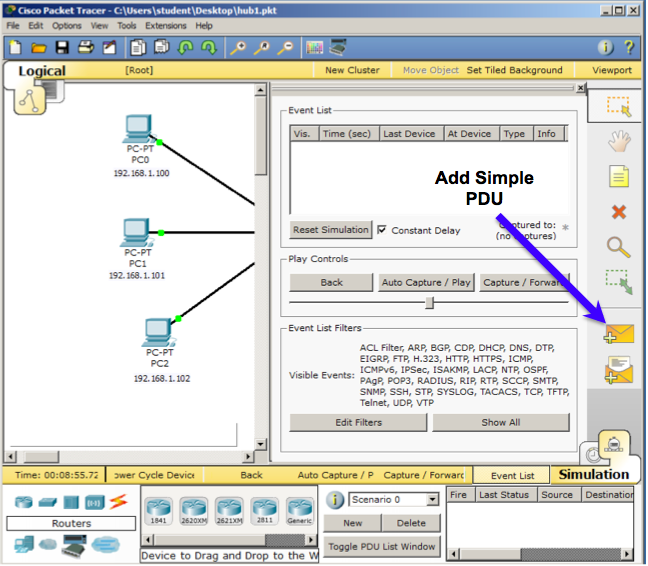Click the Copy toolbar icon
This screenshot has height=566, width=648.
[x=138, y=48]
